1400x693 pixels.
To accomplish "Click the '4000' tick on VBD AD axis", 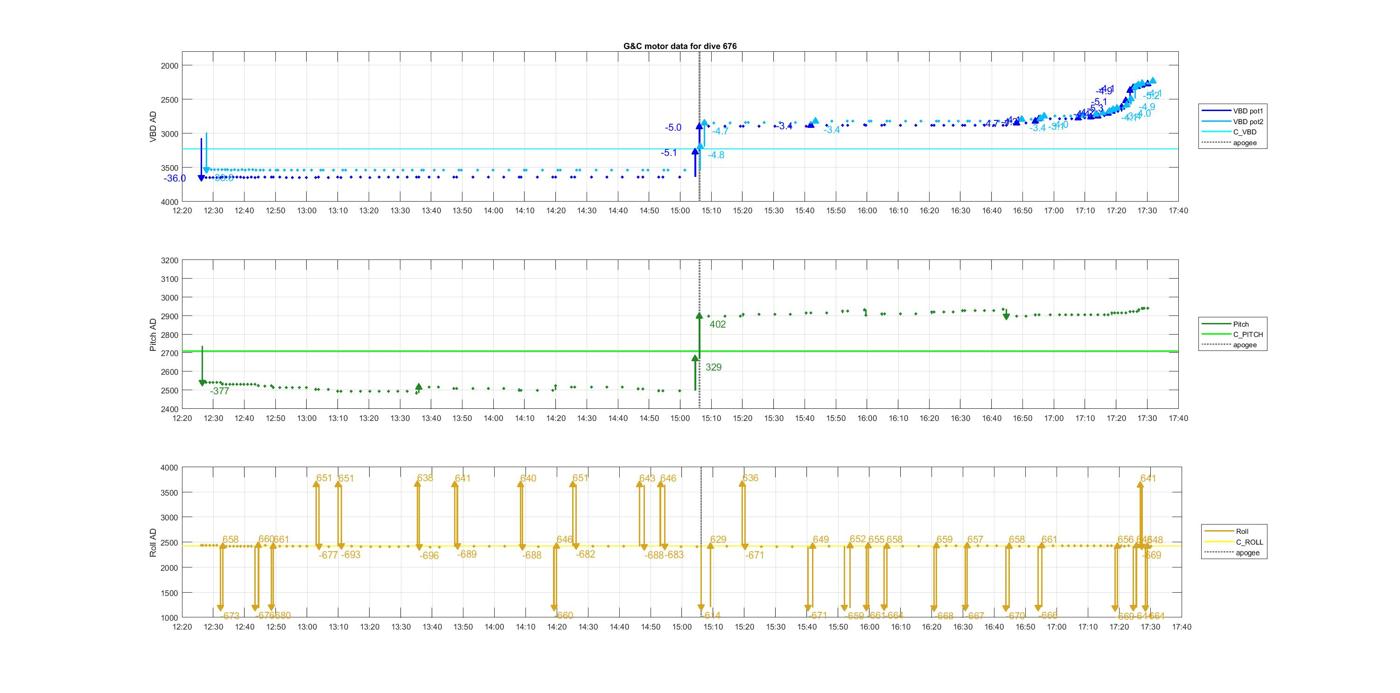I will [x=170, y=202].
